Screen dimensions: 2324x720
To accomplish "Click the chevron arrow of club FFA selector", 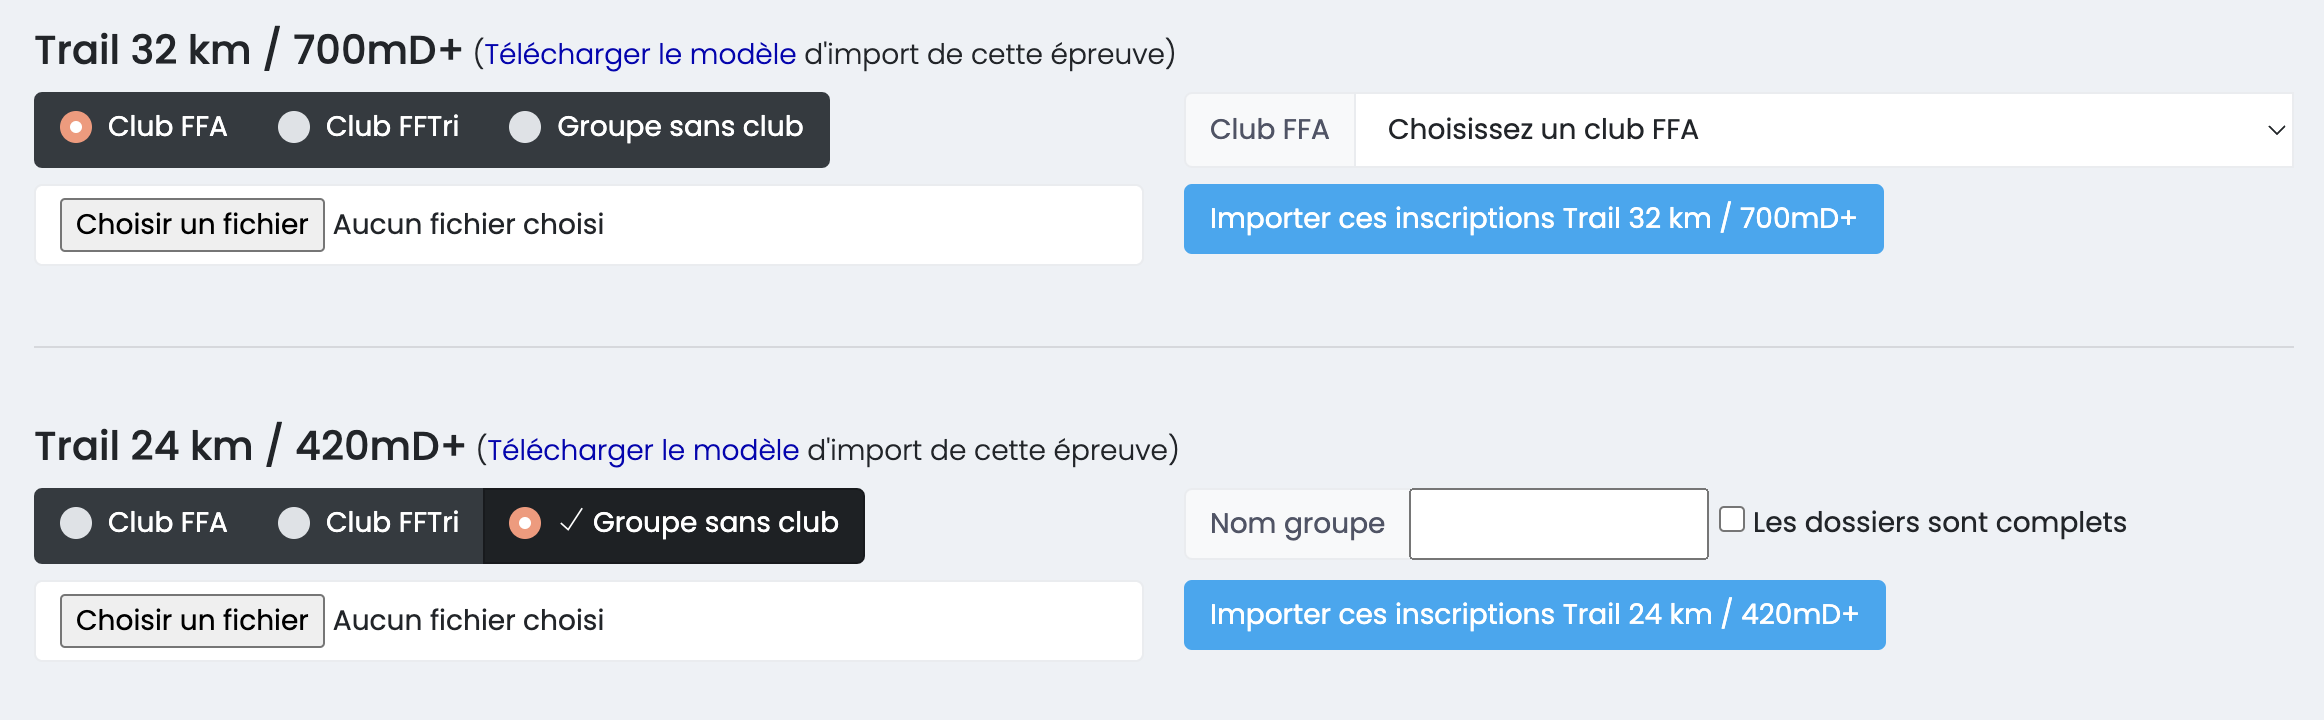I will tap(2276, 130).
